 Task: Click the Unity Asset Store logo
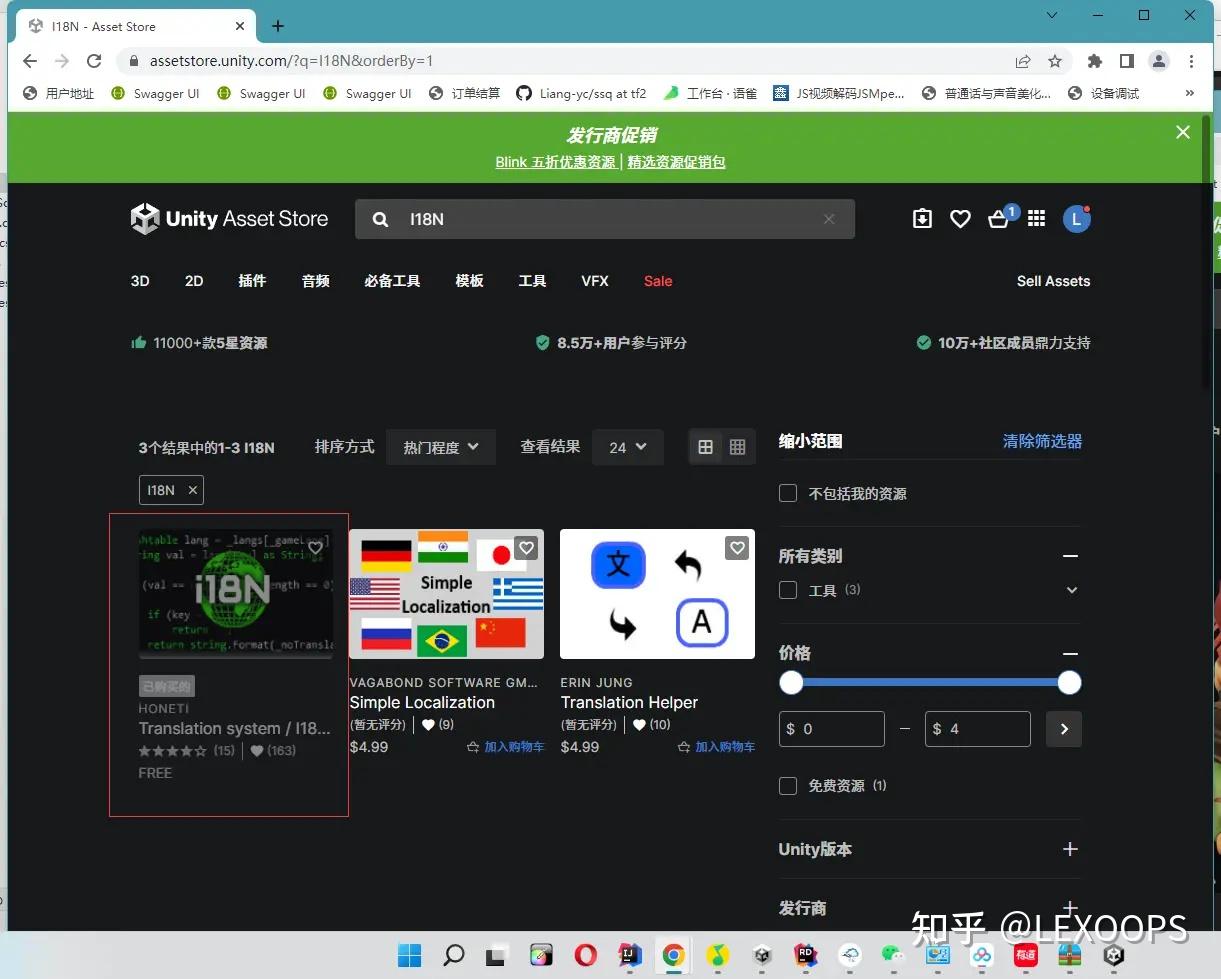228,219
